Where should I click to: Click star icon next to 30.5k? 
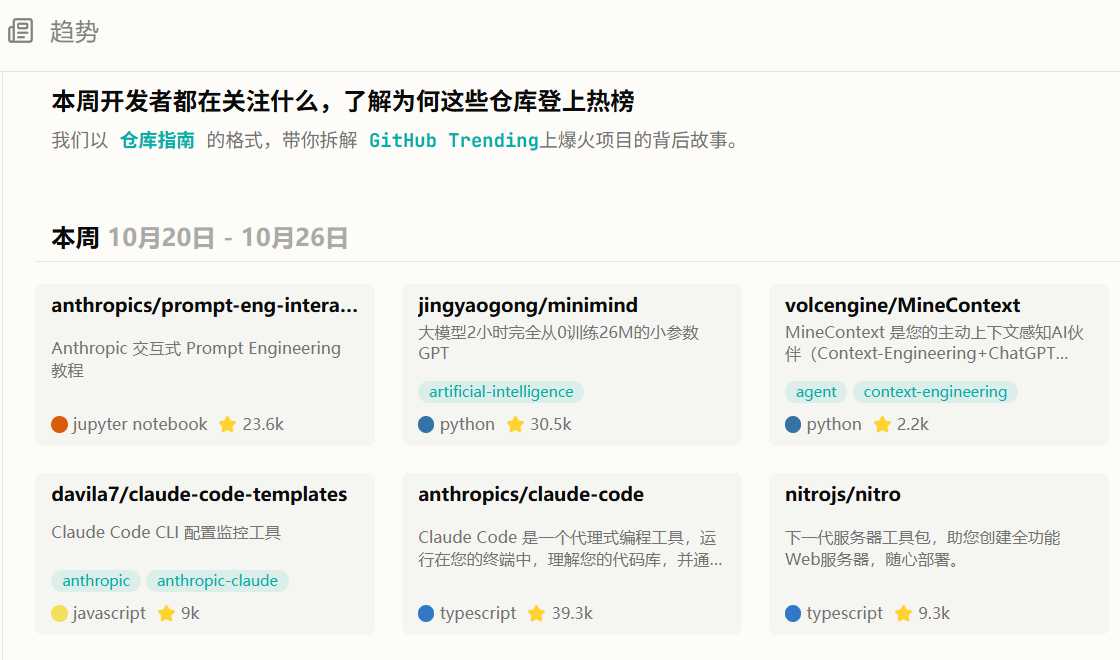coord(515,424)
